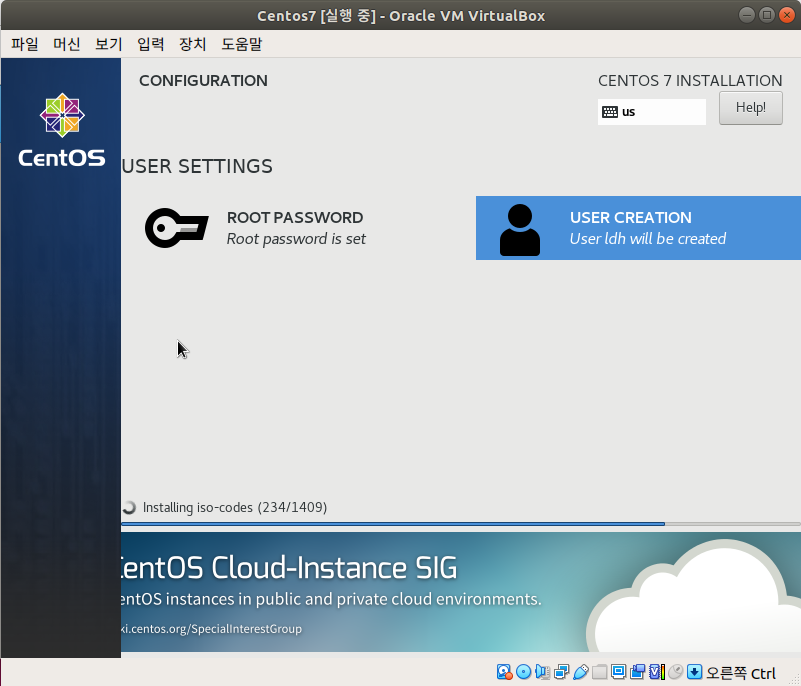Click the installation progress bar
Viewport: 801px width, 686px height.
(x=461, y=524)
